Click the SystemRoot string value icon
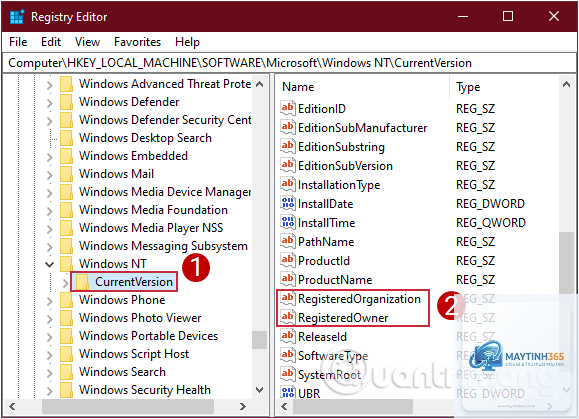The image size is (579, 419). 288,374
